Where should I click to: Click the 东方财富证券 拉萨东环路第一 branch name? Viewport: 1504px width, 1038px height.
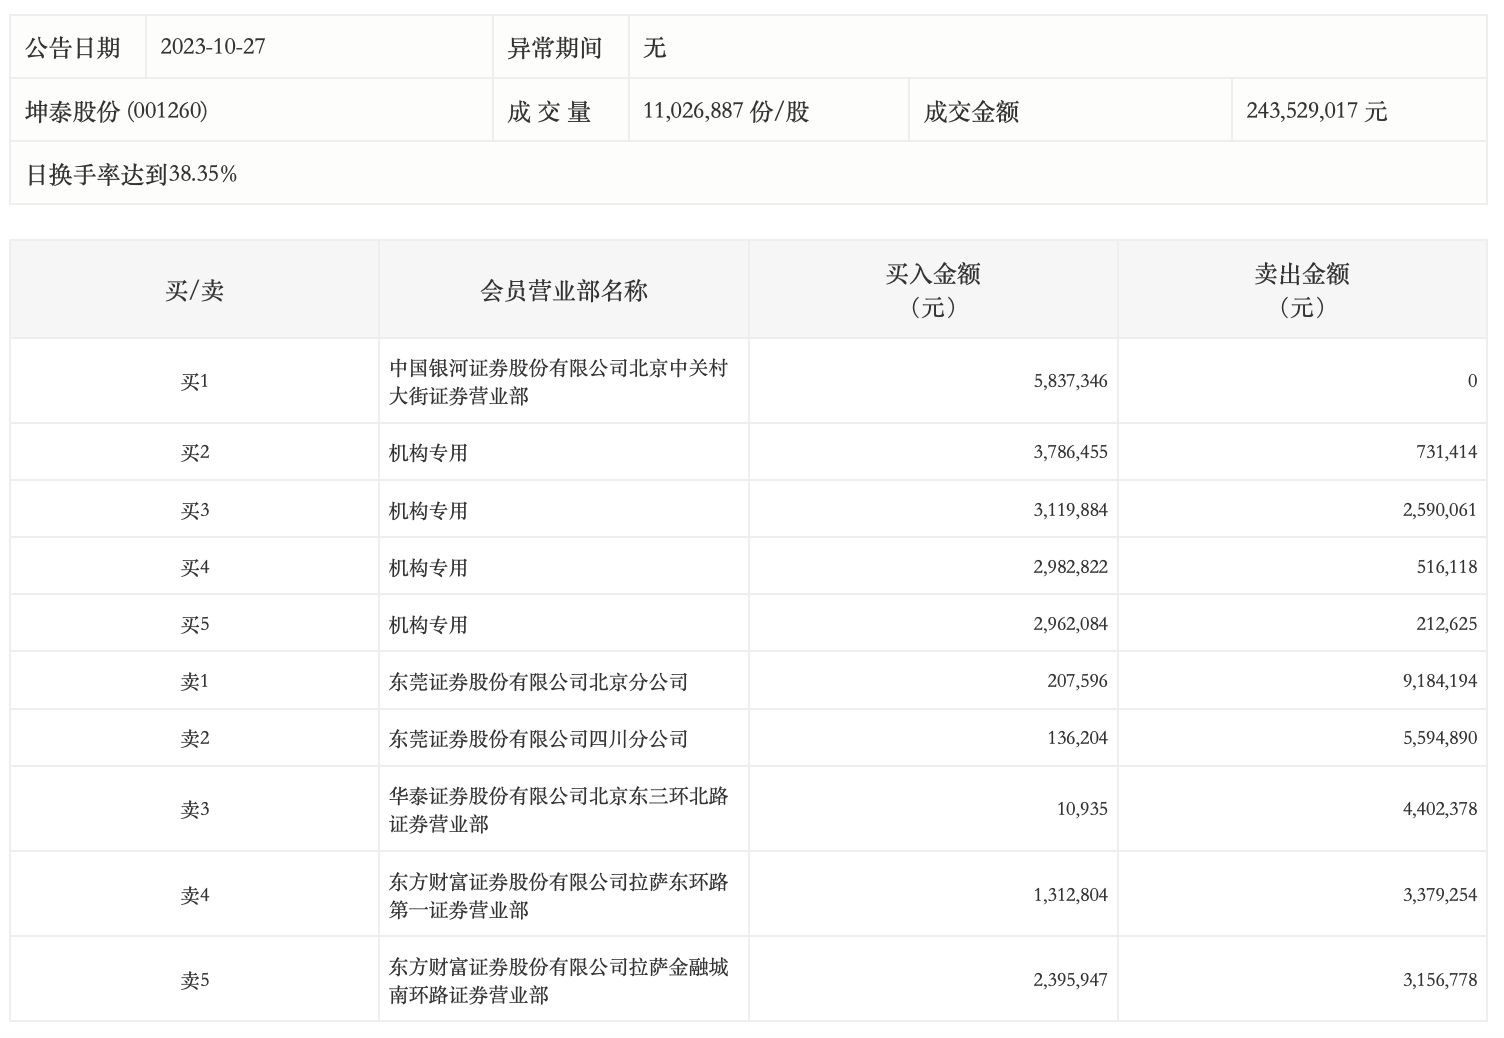[558, 896]
